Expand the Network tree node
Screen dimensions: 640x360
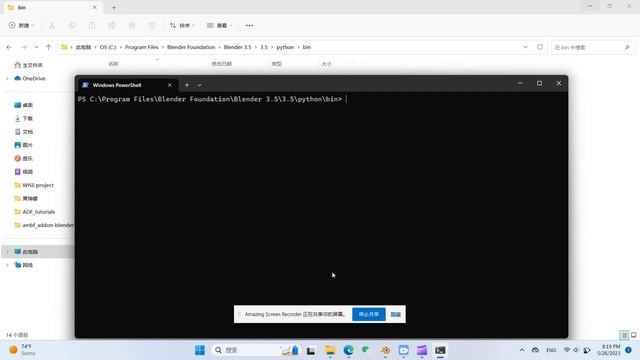(7, 265)
